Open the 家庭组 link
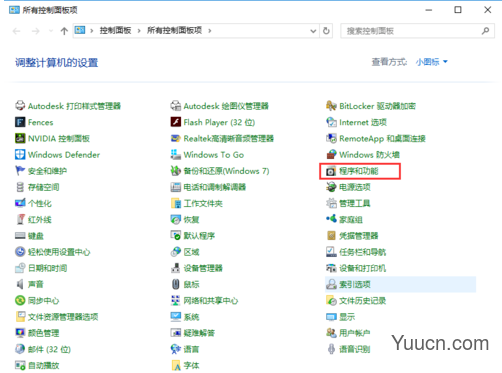Image resolution: width=502 pixels, height=373 pixels. pos(351,220)
